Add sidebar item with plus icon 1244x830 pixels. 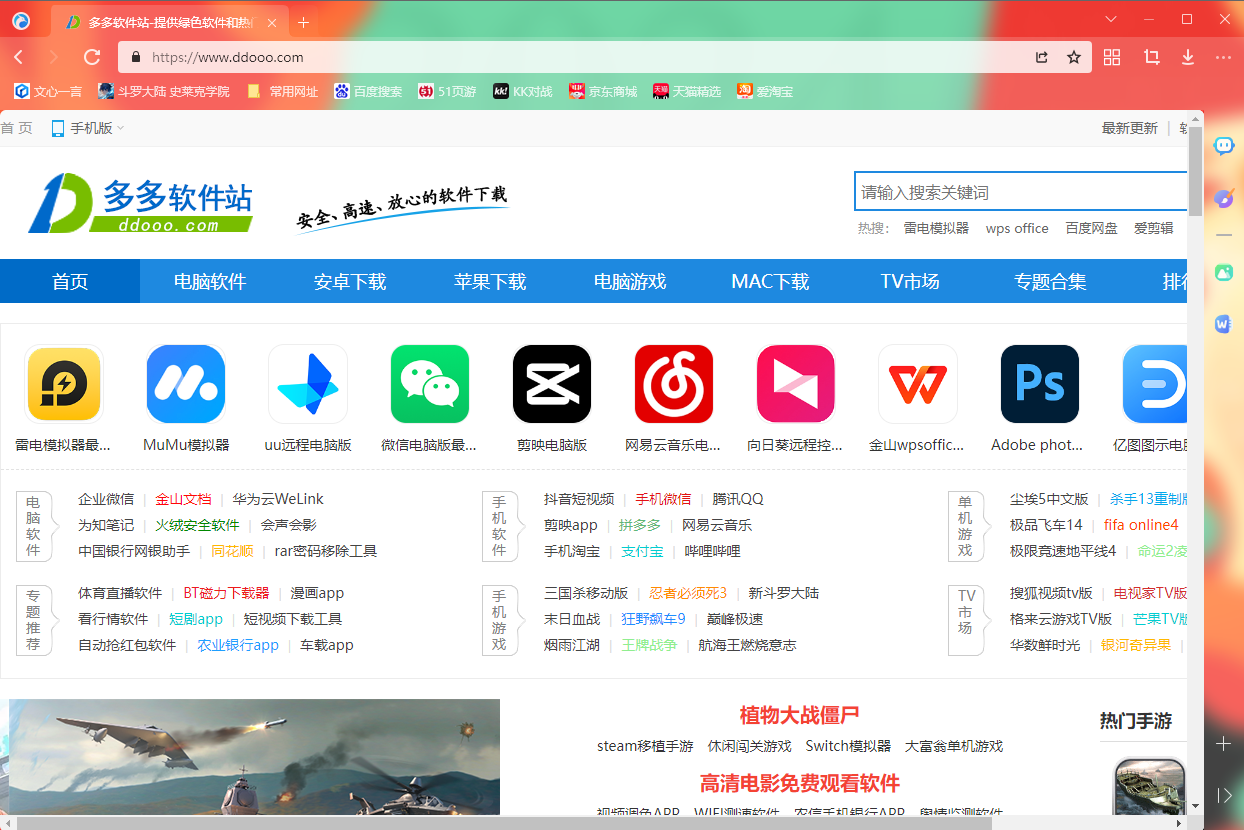click(1224, 744)
